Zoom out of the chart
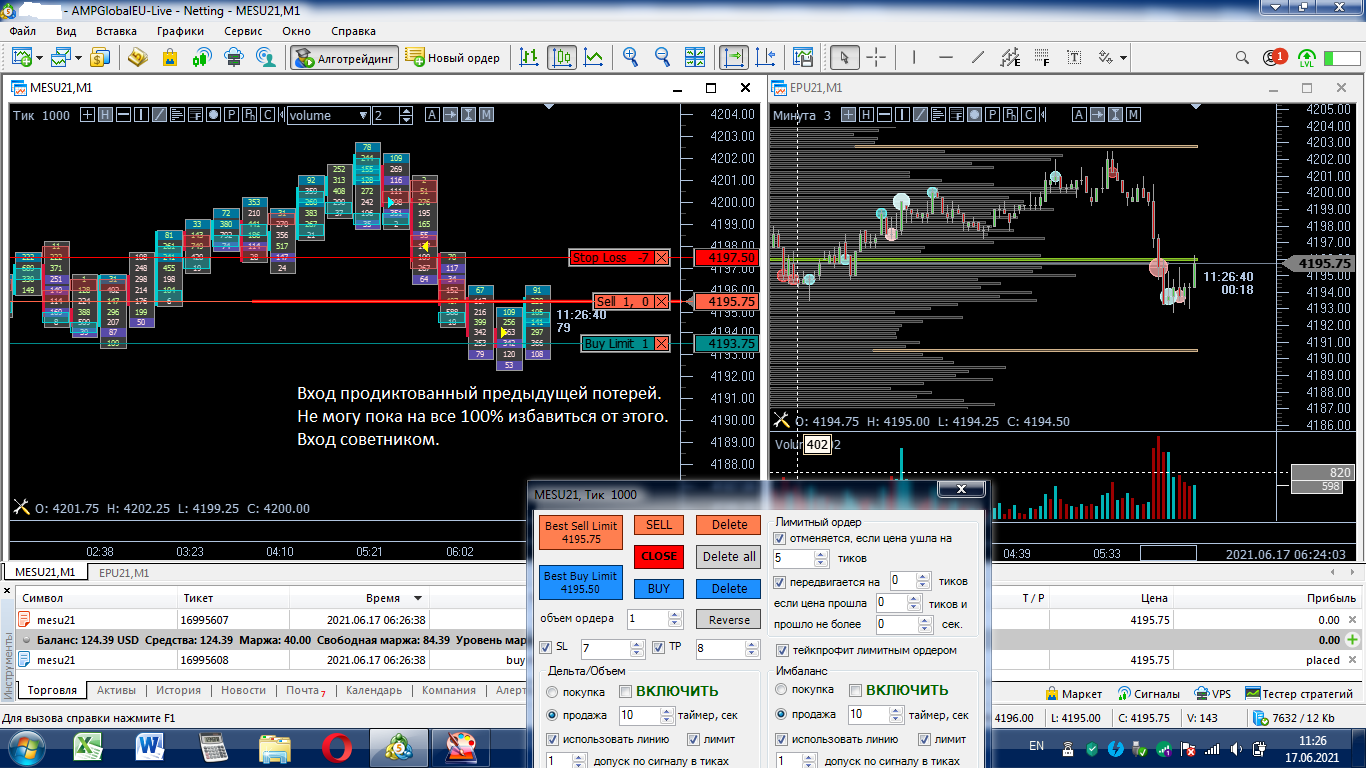The height and width of the screenshot is (768, 1366). coord(662,57)
